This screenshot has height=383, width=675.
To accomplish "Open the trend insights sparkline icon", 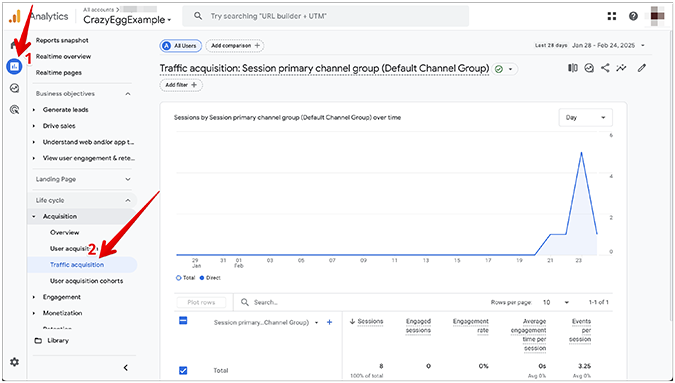I will click(x=621, y=68).
